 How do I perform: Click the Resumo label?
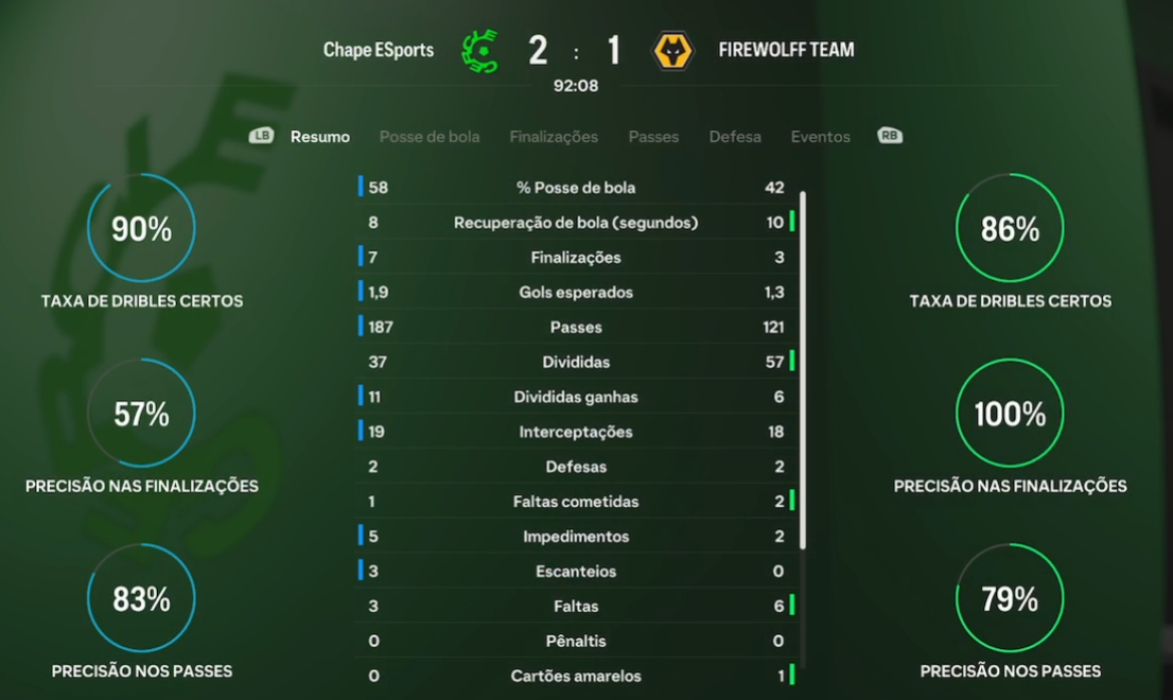point(320,136)
